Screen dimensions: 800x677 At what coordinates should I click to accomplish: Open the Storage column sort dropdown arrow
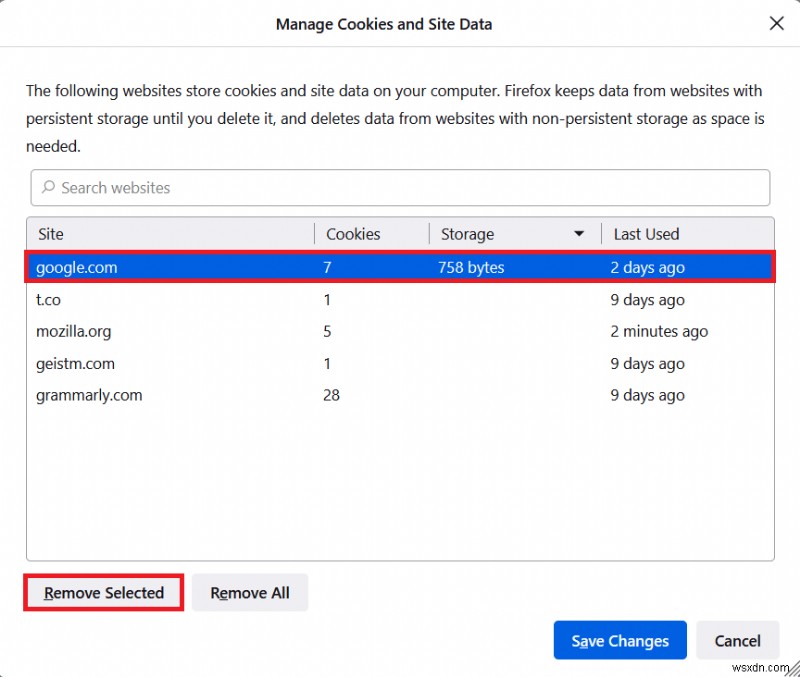pyautogui.click(x=579, y=233)
